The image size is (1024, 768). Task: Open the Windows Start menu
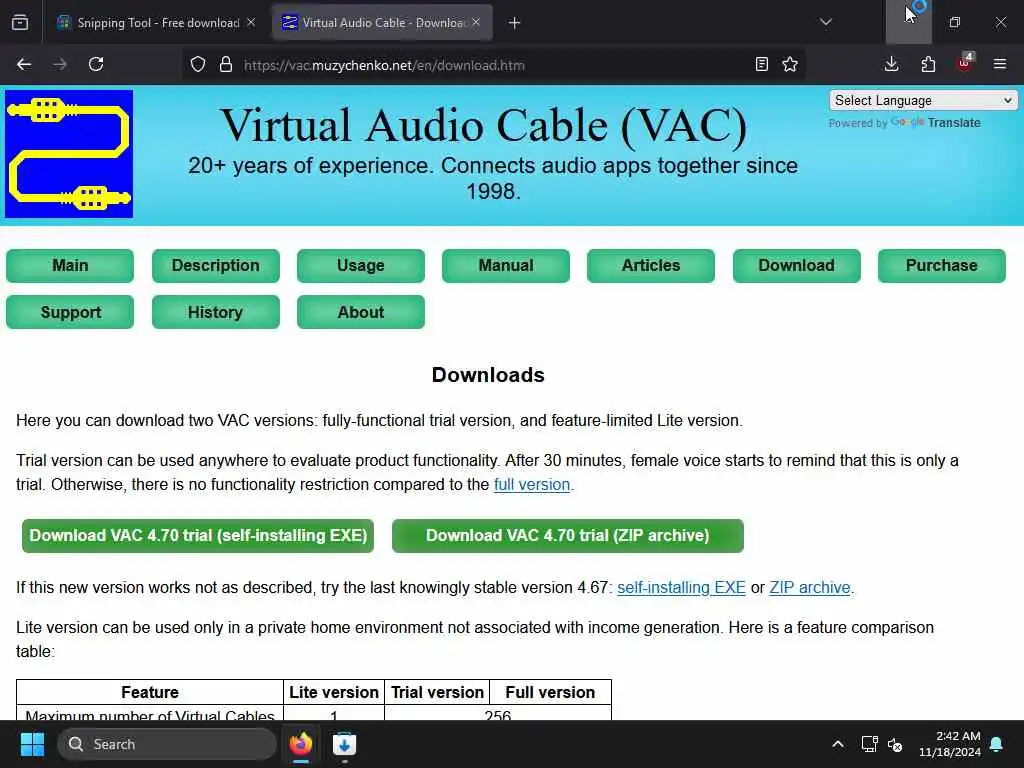[x=32, y=744]
